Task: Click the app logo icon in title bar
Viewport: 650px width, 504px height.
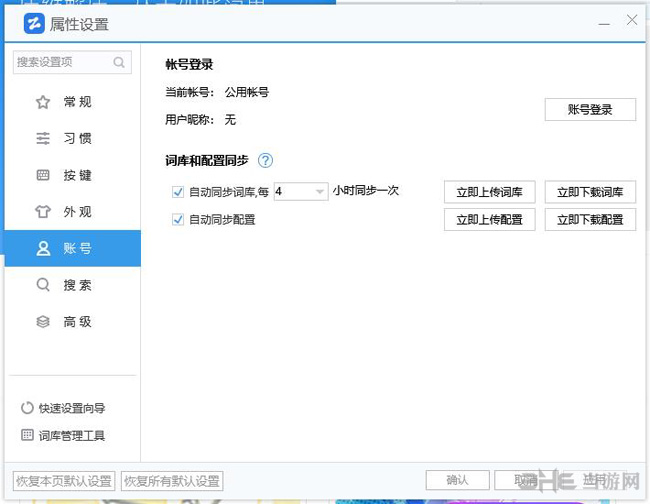Action: (x=34, y=24)
